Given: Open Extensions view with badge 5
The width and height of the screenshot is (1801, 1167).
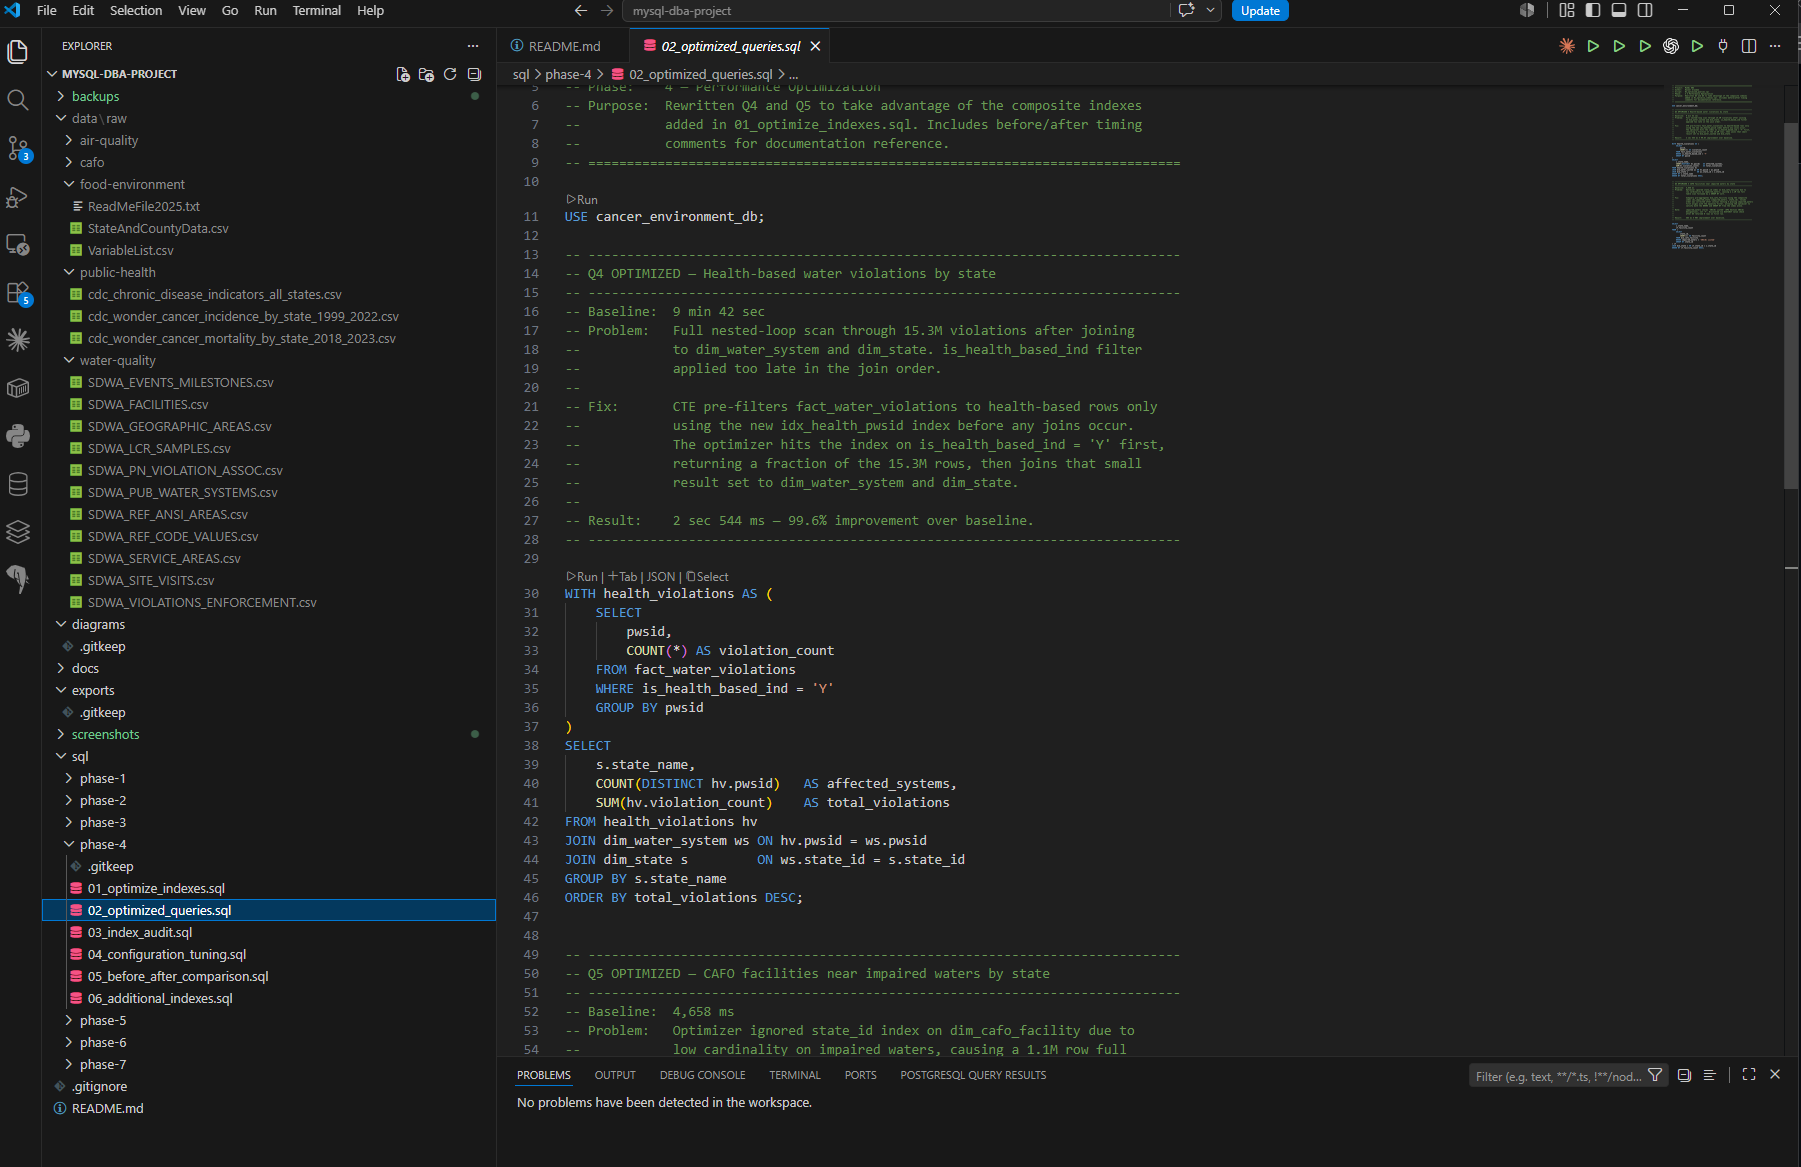Looking at the screenshot, I should (x=18, y=292).
